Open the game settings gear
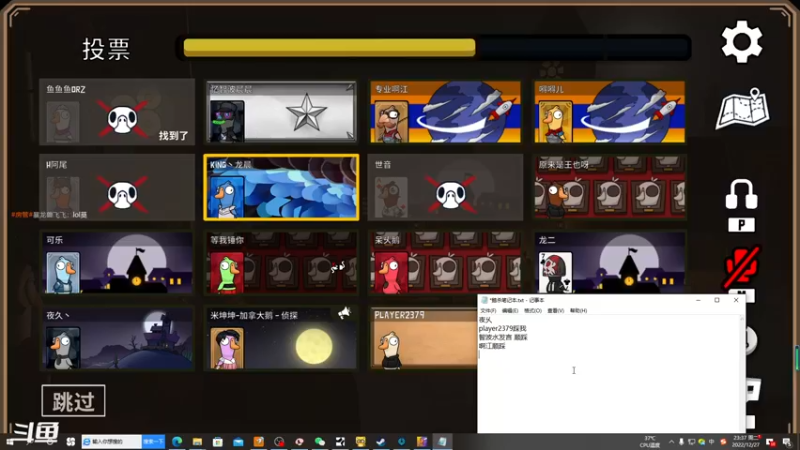This screenshot has height=450, width=800. point(741,42)
